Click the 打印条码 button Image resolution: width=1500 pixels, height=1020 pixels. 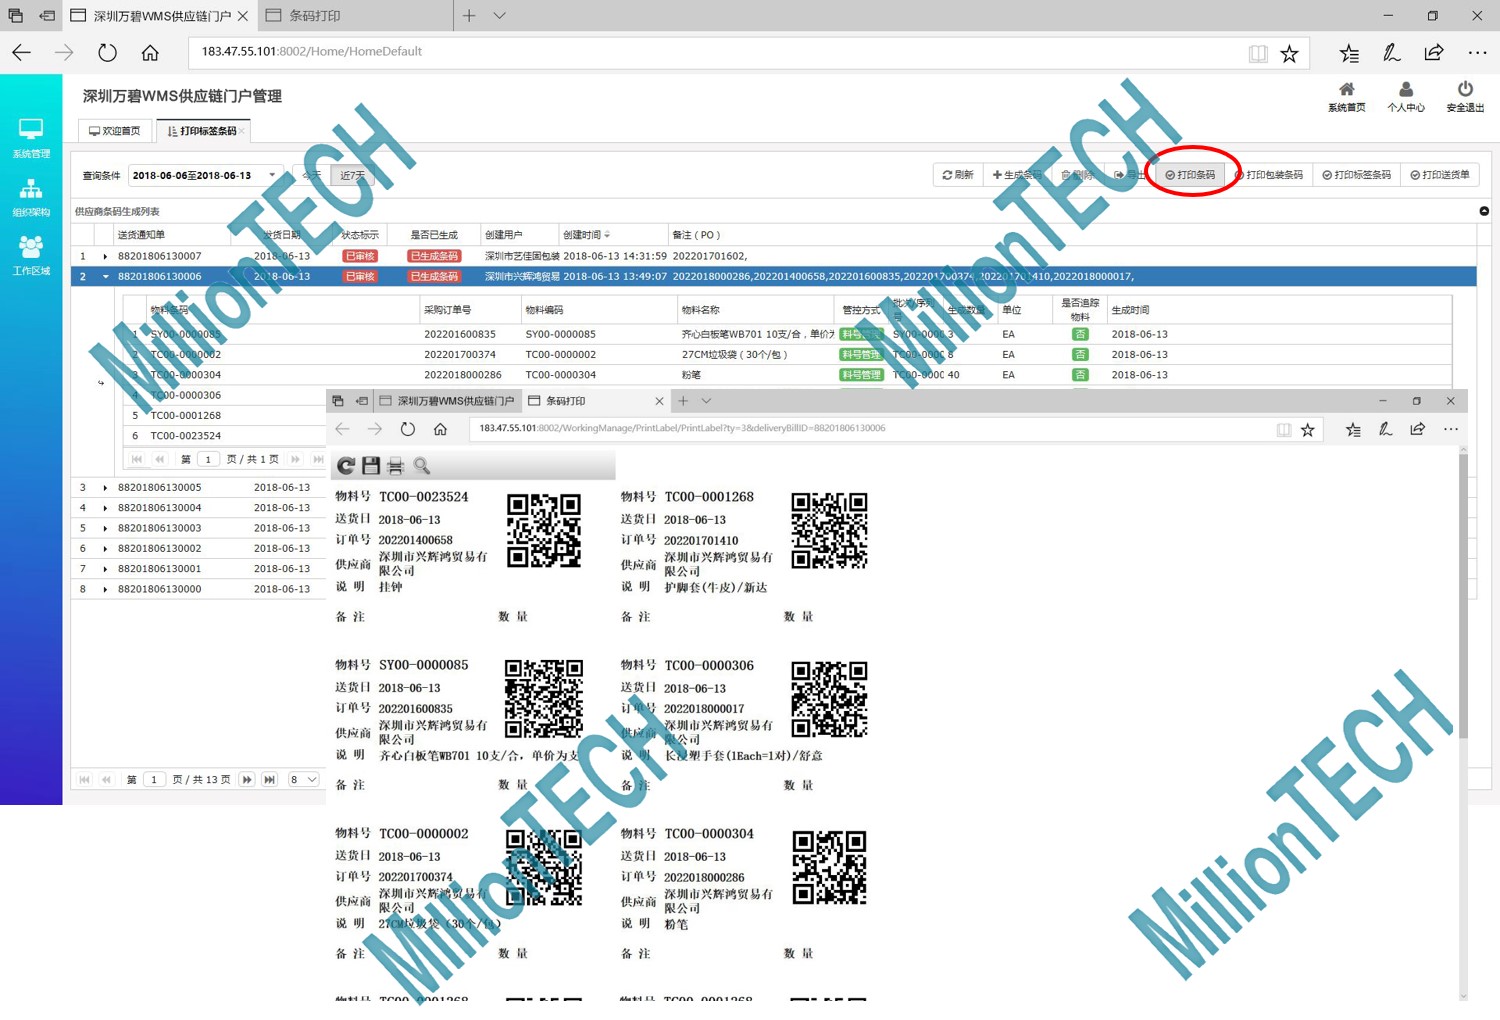[x=1190, y=175]
